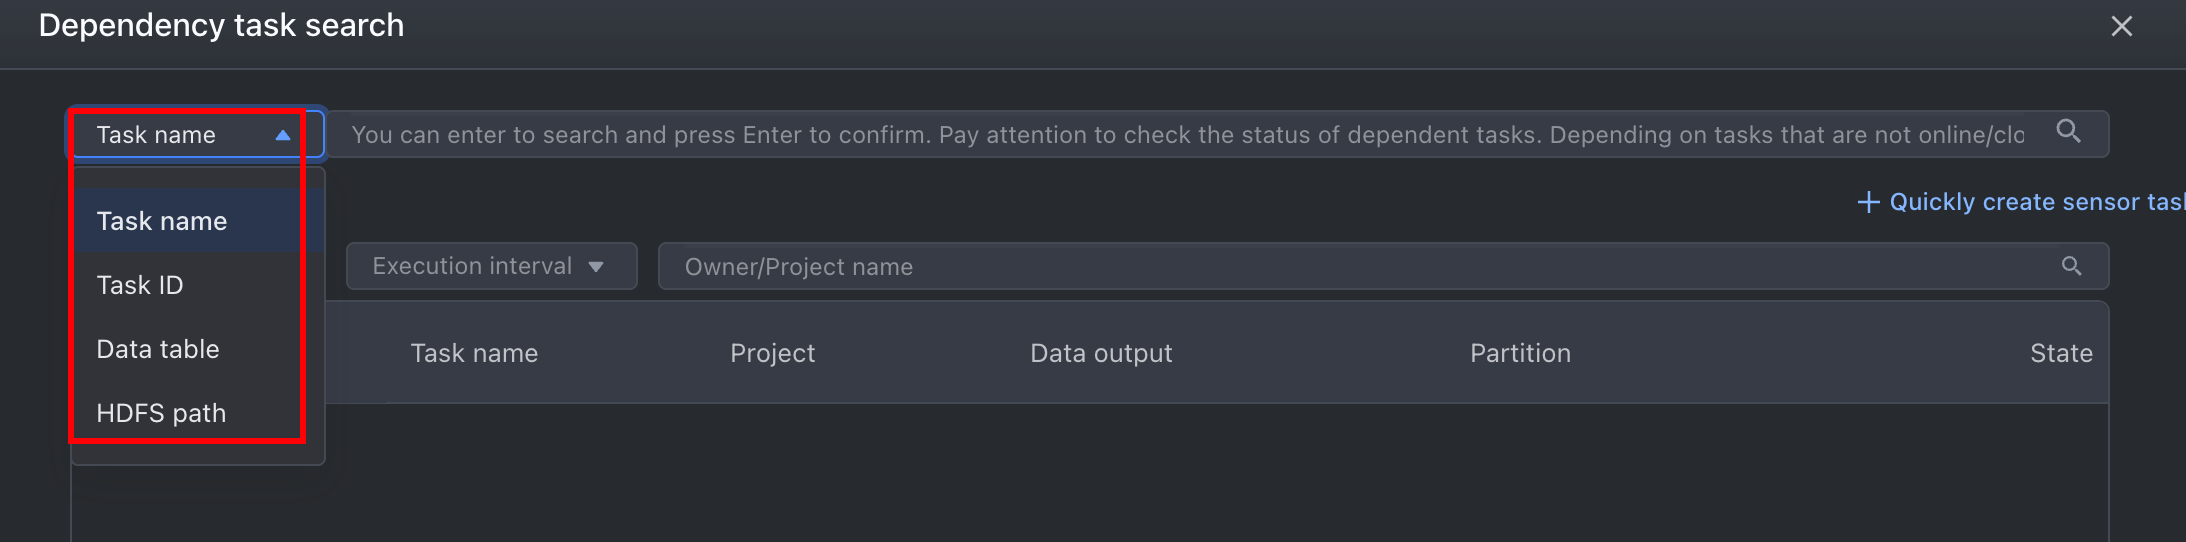2186x542 pixels.
Task: Click the Data output column header
Action: click(1101, 353)
